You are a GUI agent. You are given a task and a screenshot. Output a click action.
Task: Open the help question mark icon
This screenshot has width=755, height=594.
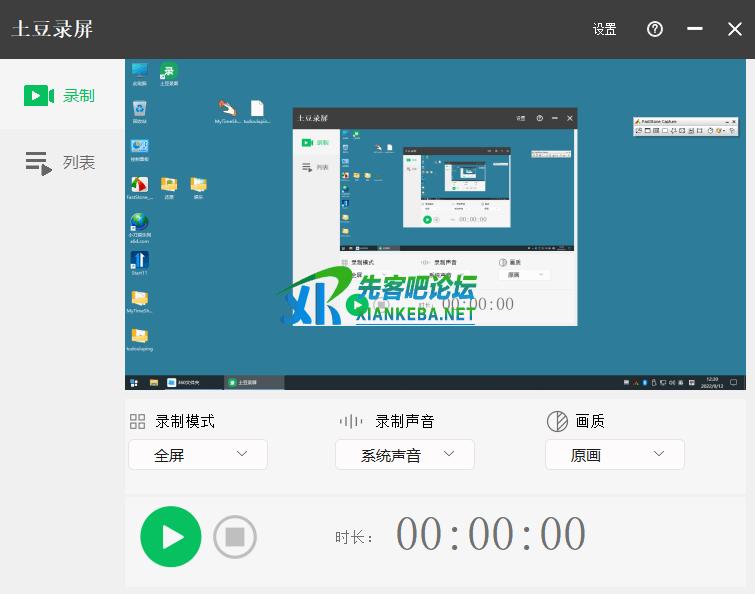tap(655, 29)
